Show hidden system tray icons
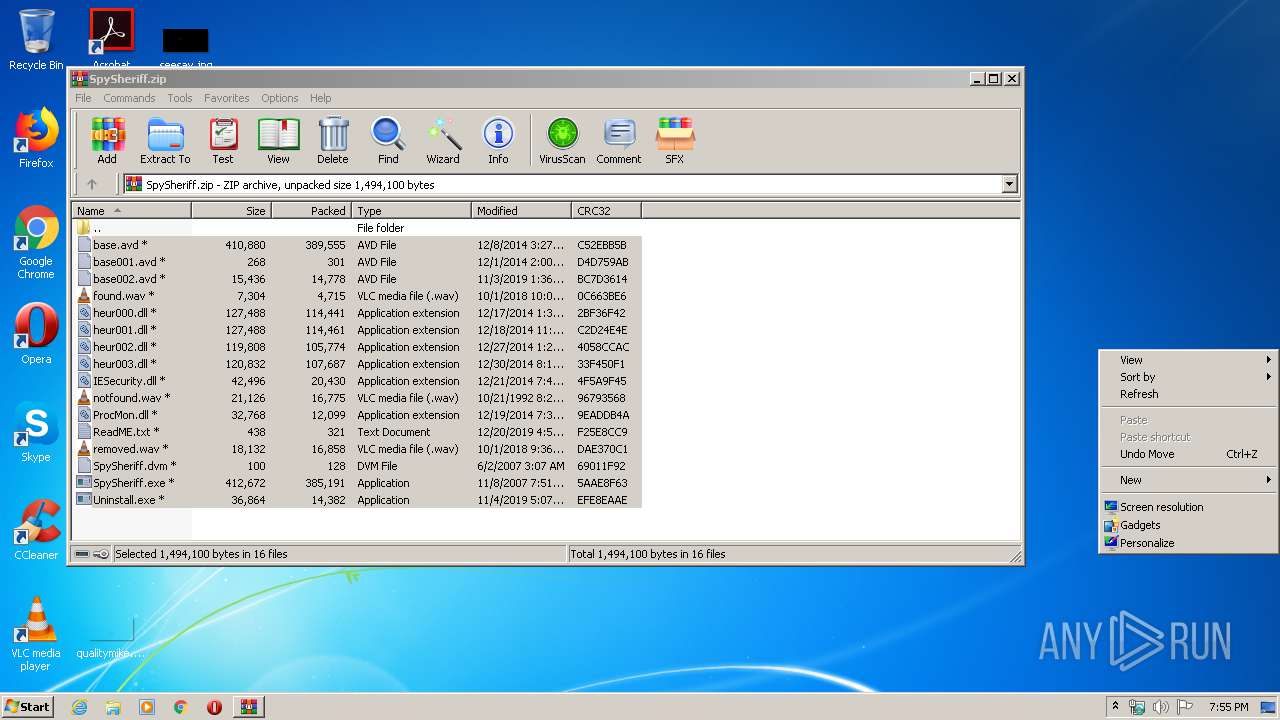The height and width of the screenshot is (720, 1280). [x=1115, y=707]
